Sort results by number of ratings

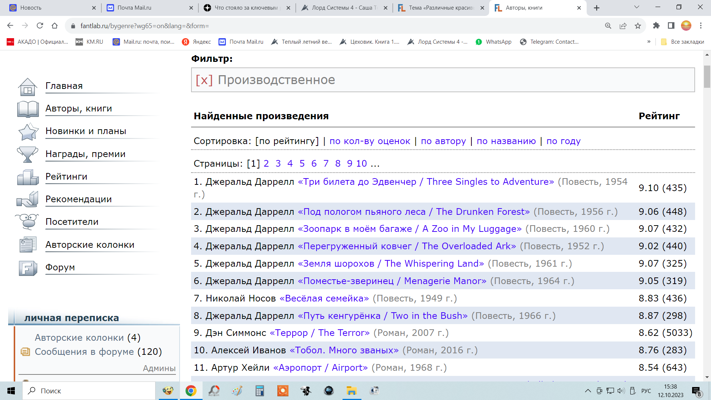pos(369,141)
